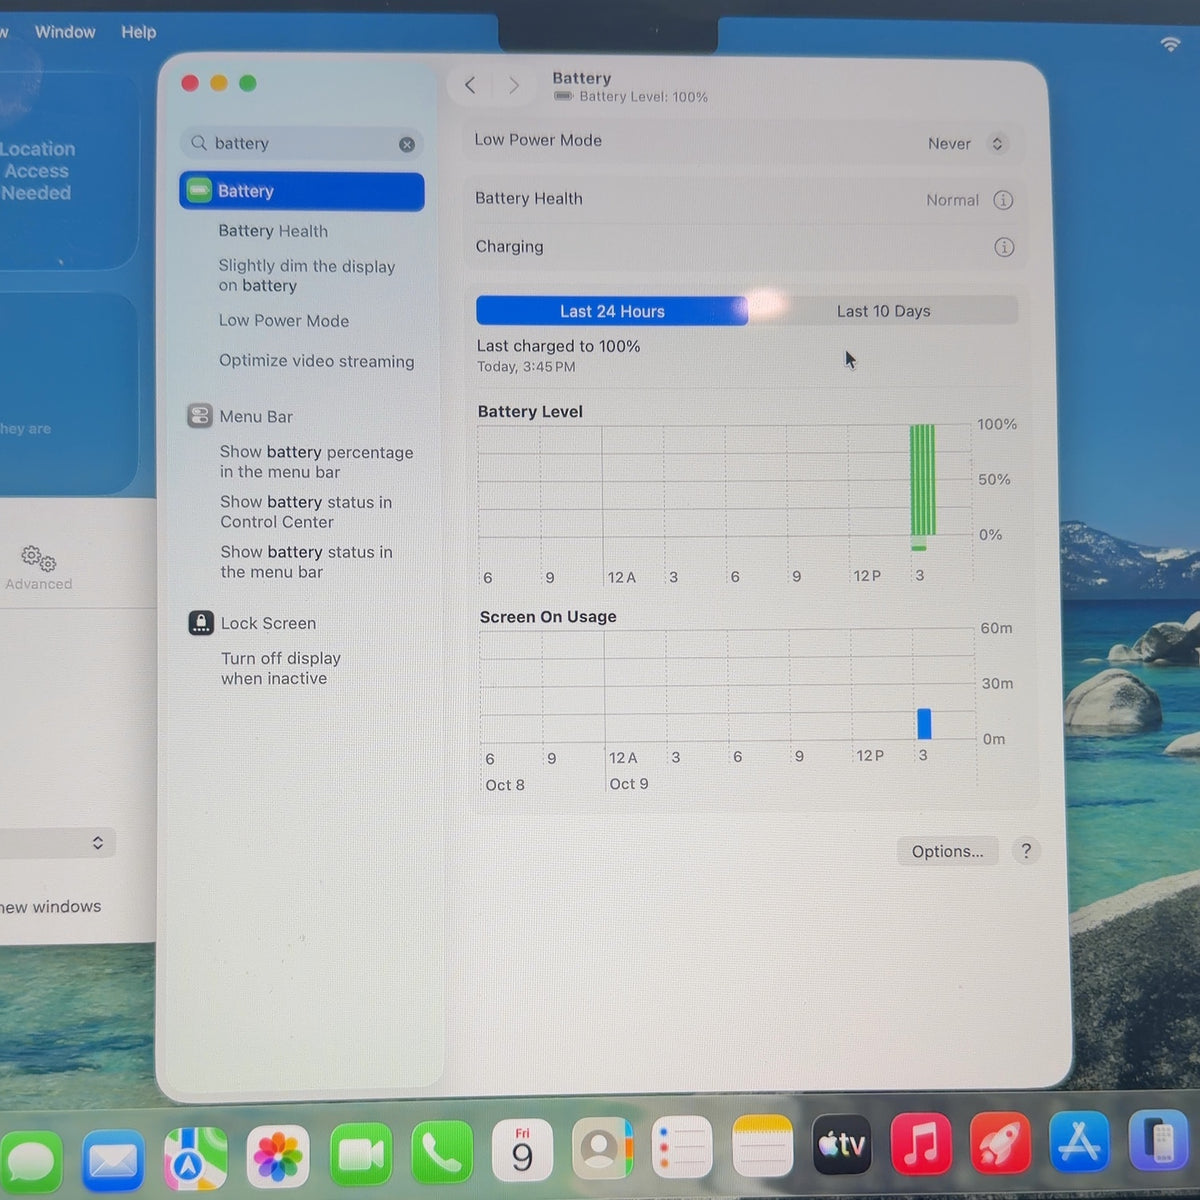Viewport: 1200px width, 1200px height.
Task: Switch to the Last 24 Hours tab
Action: point(612,311)
